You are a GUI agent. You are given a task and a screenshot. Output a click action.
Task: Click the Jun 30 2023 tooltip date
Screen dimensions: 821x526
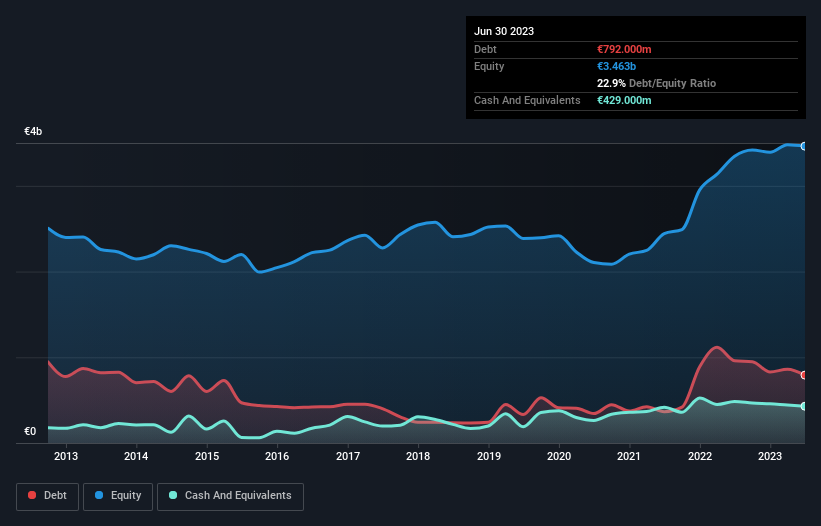coord(504,31)
